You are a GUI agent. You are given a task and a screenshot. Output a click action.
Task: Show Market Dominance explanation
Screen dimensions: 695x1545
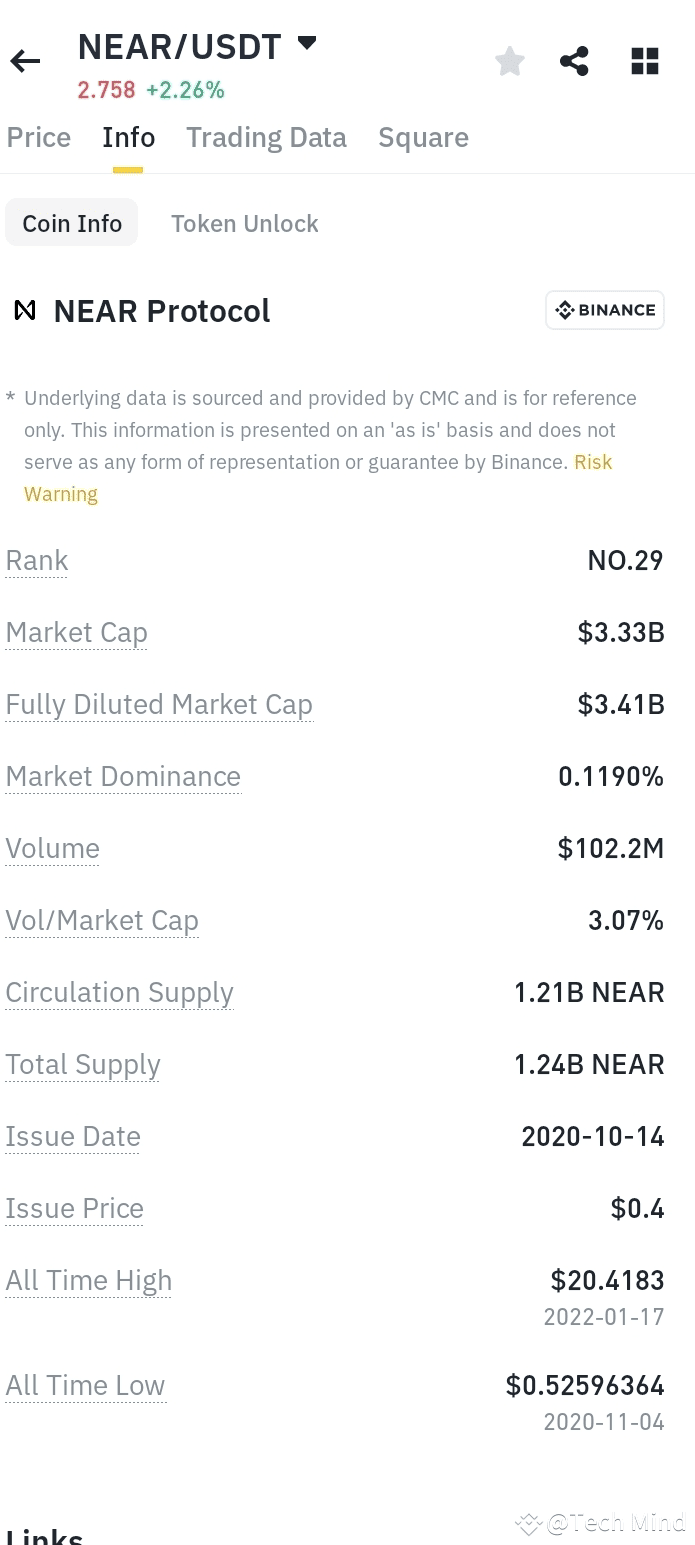coord(123,776)
